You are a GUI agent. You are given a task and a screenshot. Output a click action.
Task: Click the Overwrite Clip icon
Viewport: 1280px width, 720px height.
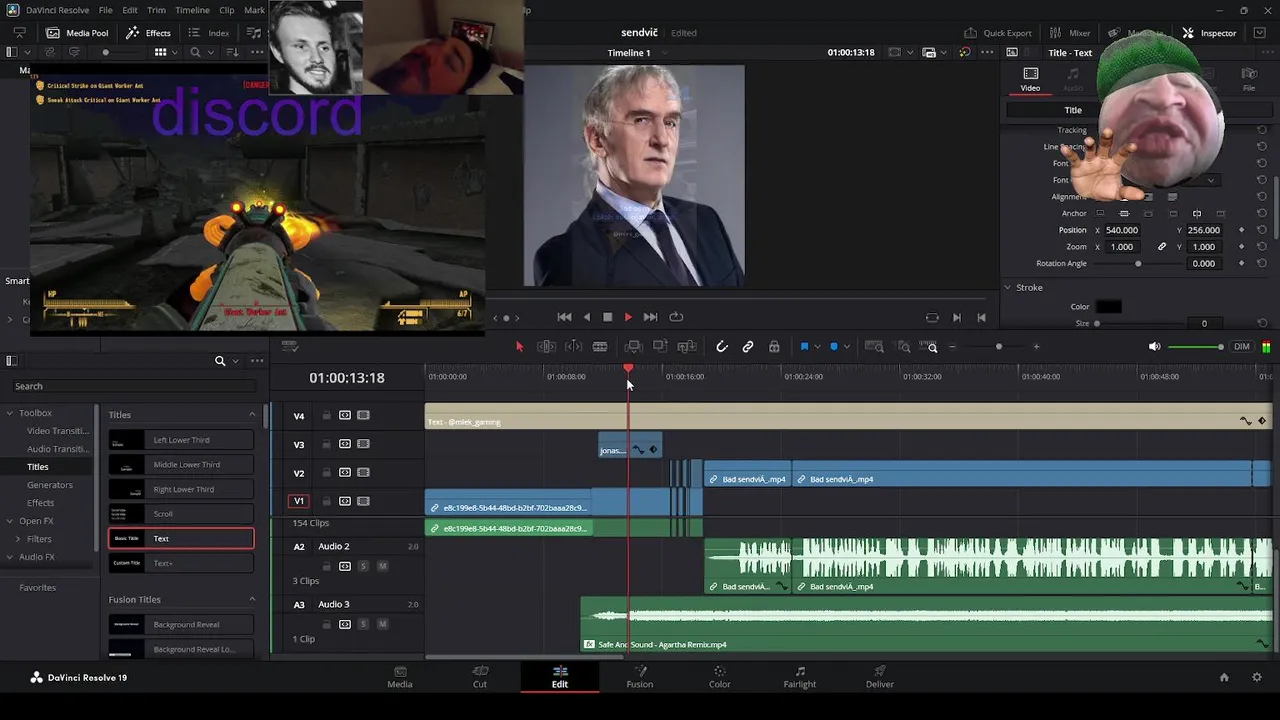(x=660, y=347)
